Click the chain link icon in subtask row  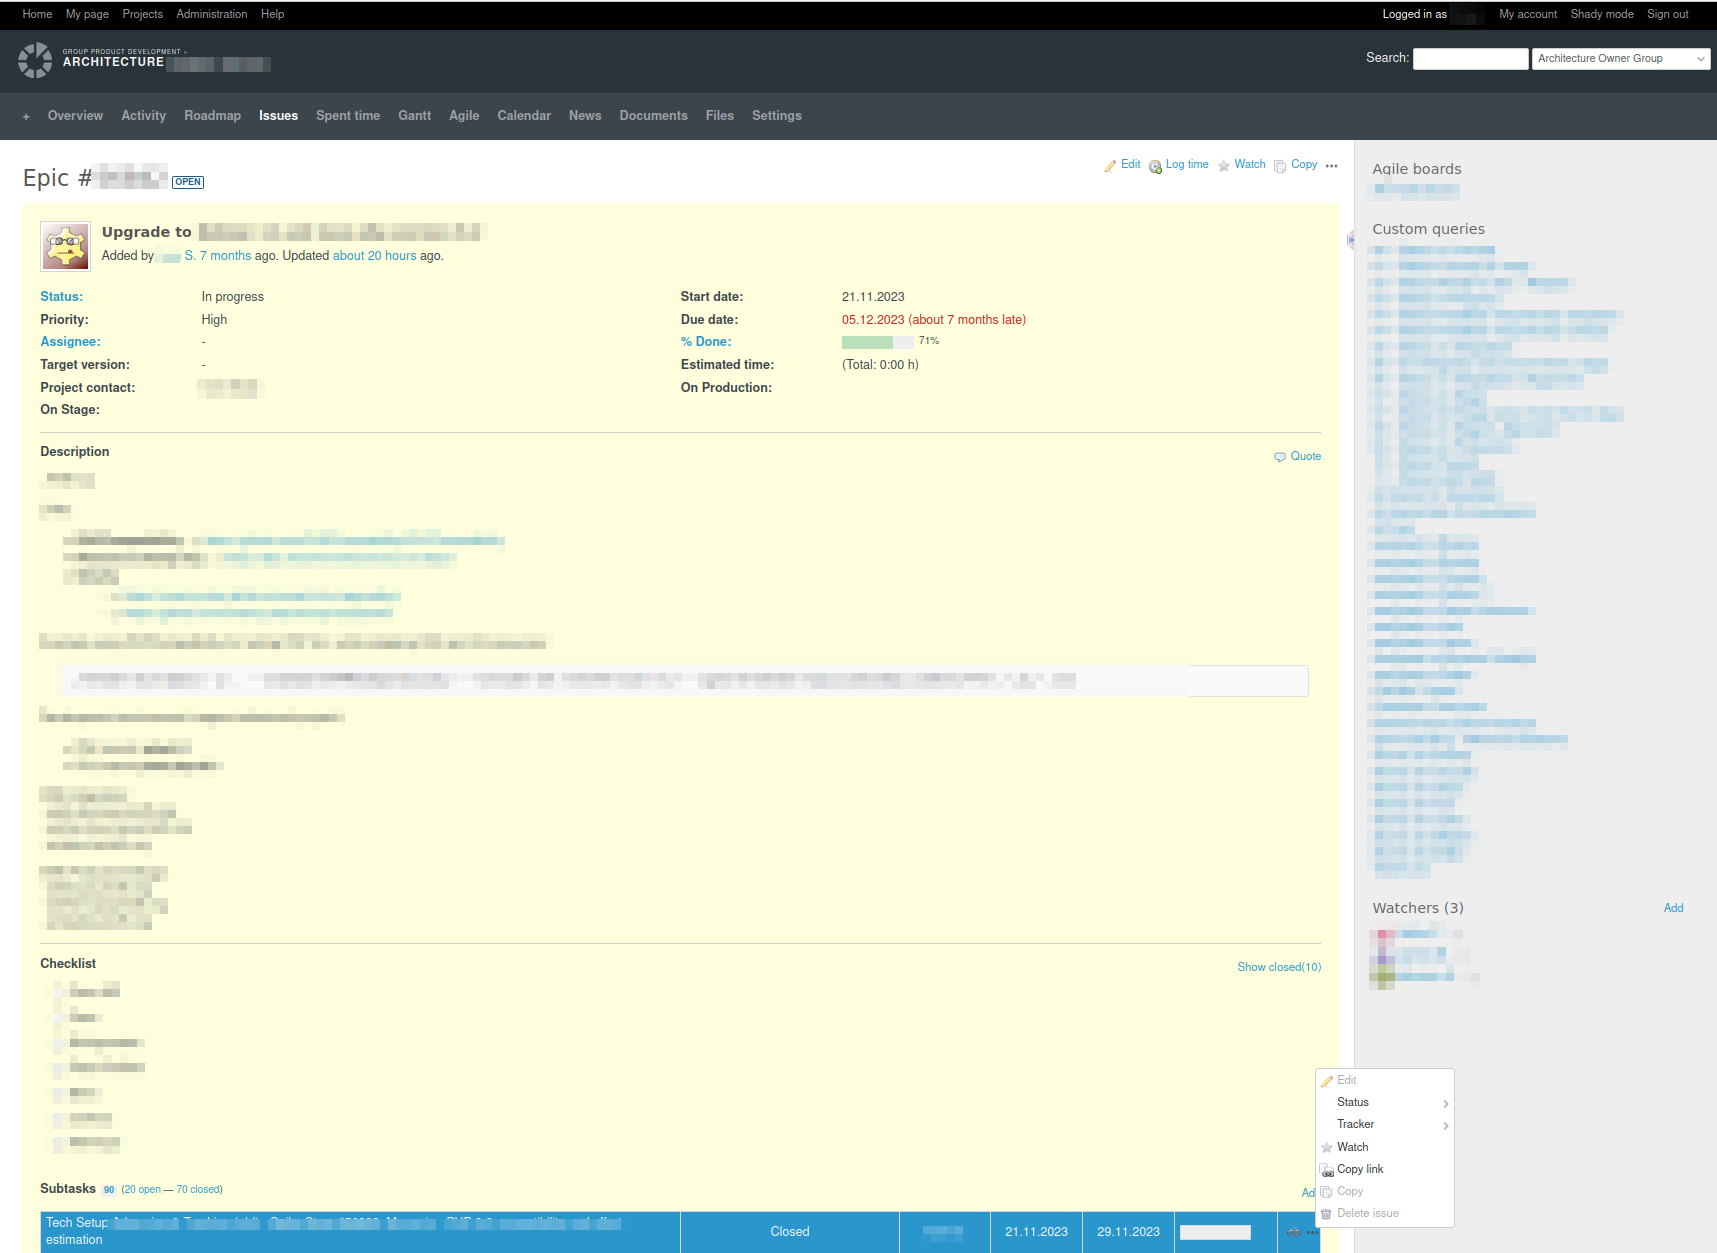pos(1294,1232)
